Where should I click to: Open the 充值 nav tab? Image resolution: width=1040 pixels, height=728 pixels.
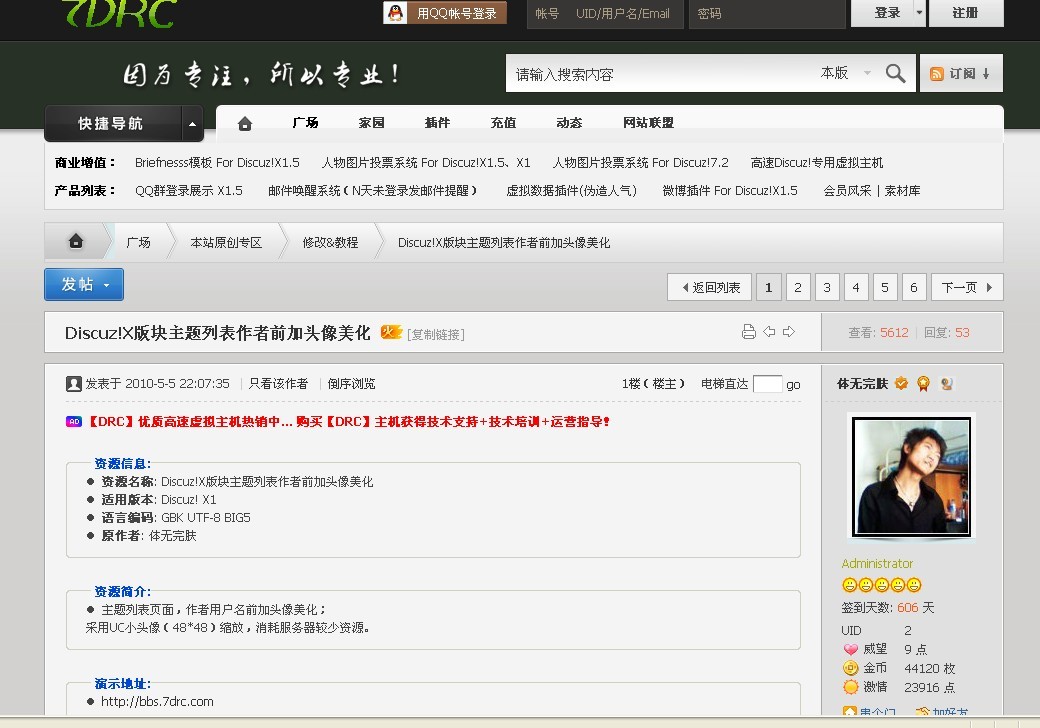pos(503,123)
